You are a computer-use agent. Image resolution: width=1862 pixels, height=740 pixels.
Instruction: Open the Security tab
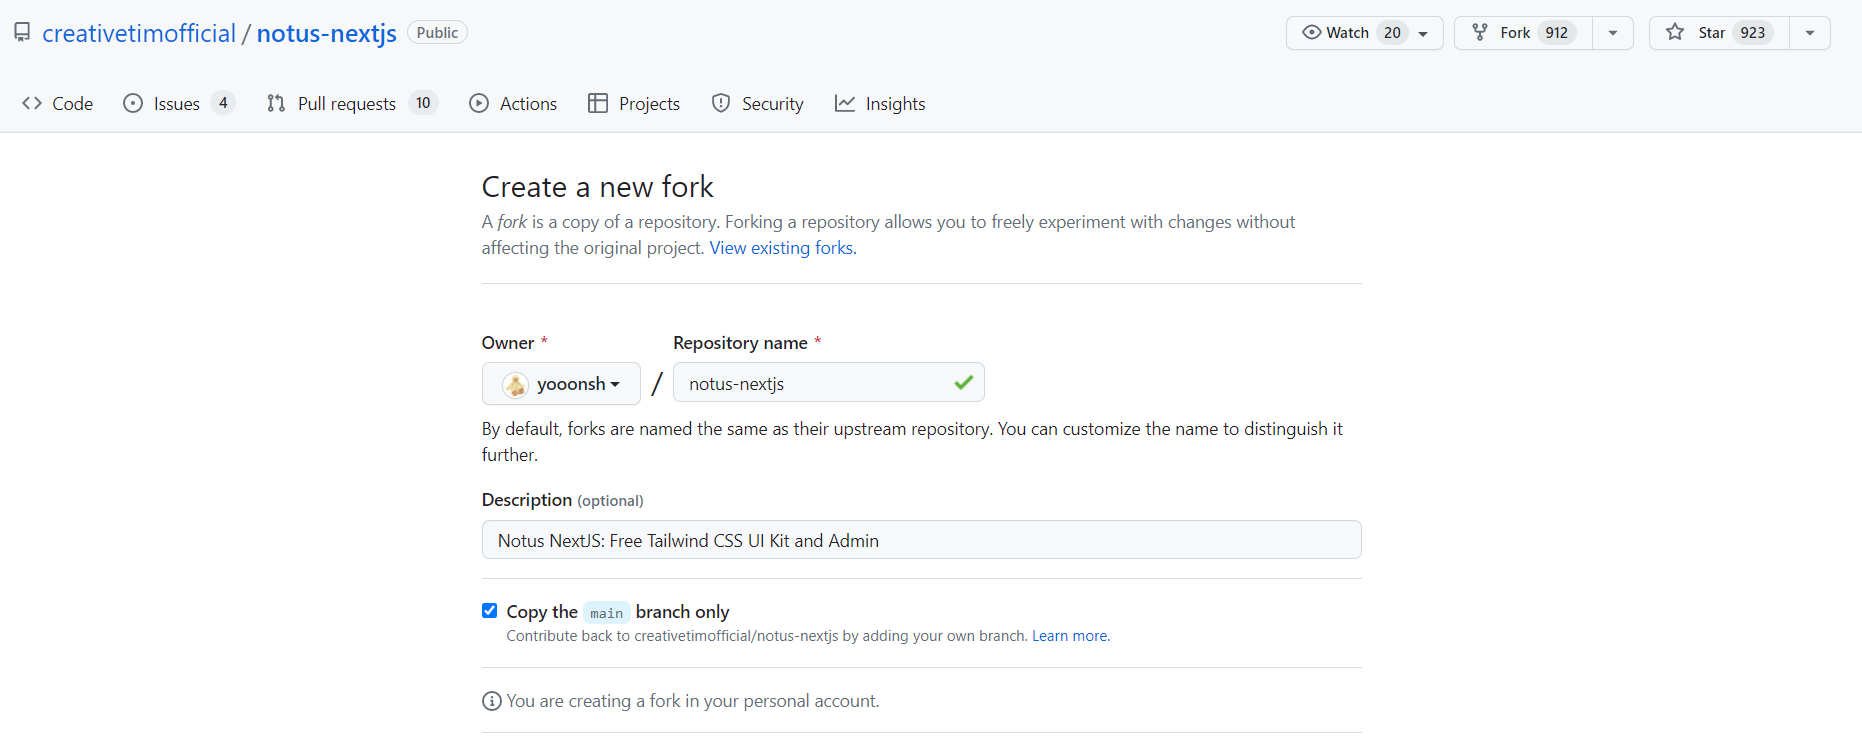pos(758,104)
